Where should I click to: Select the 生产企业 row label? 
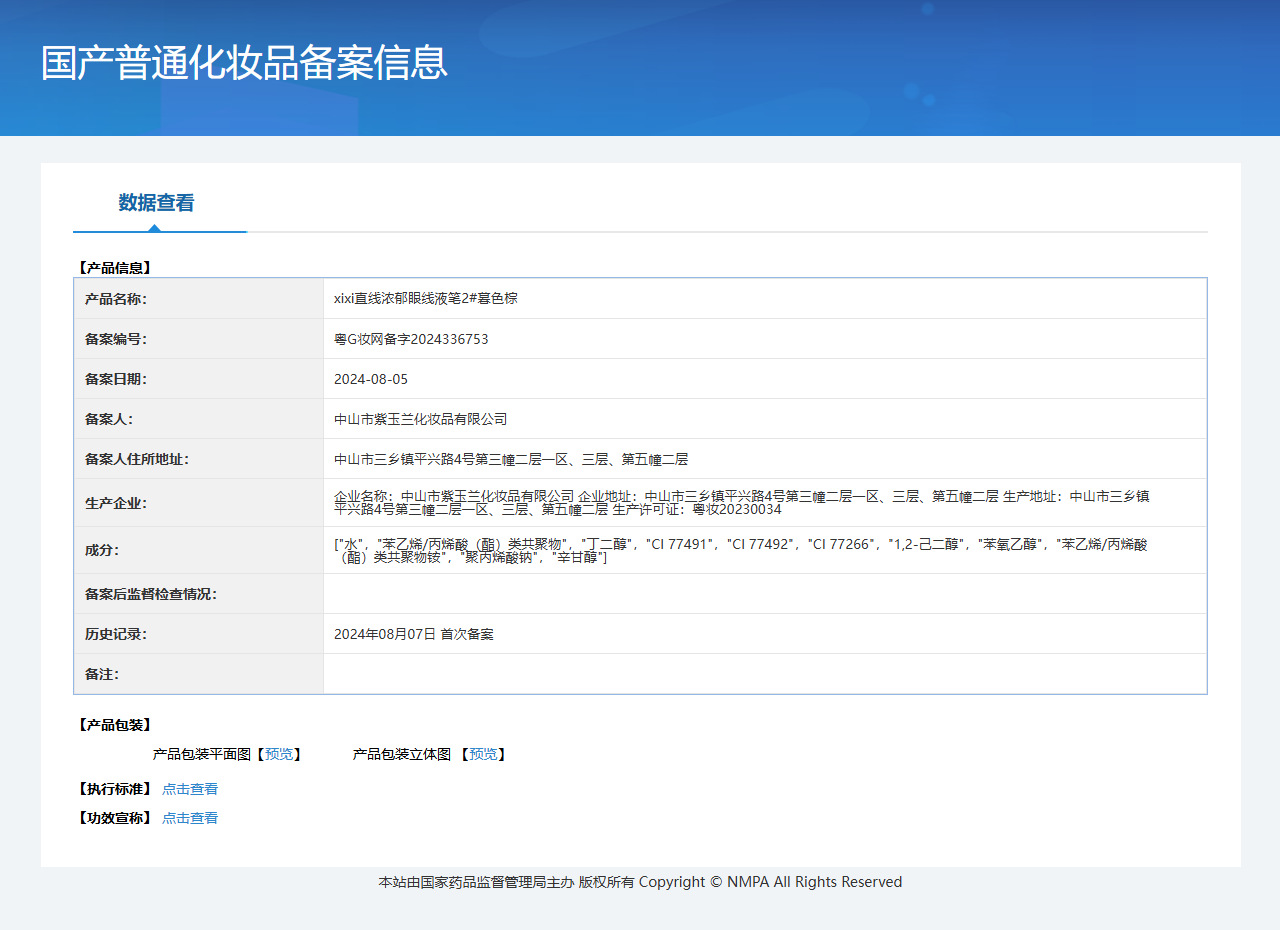click(116, 503)
